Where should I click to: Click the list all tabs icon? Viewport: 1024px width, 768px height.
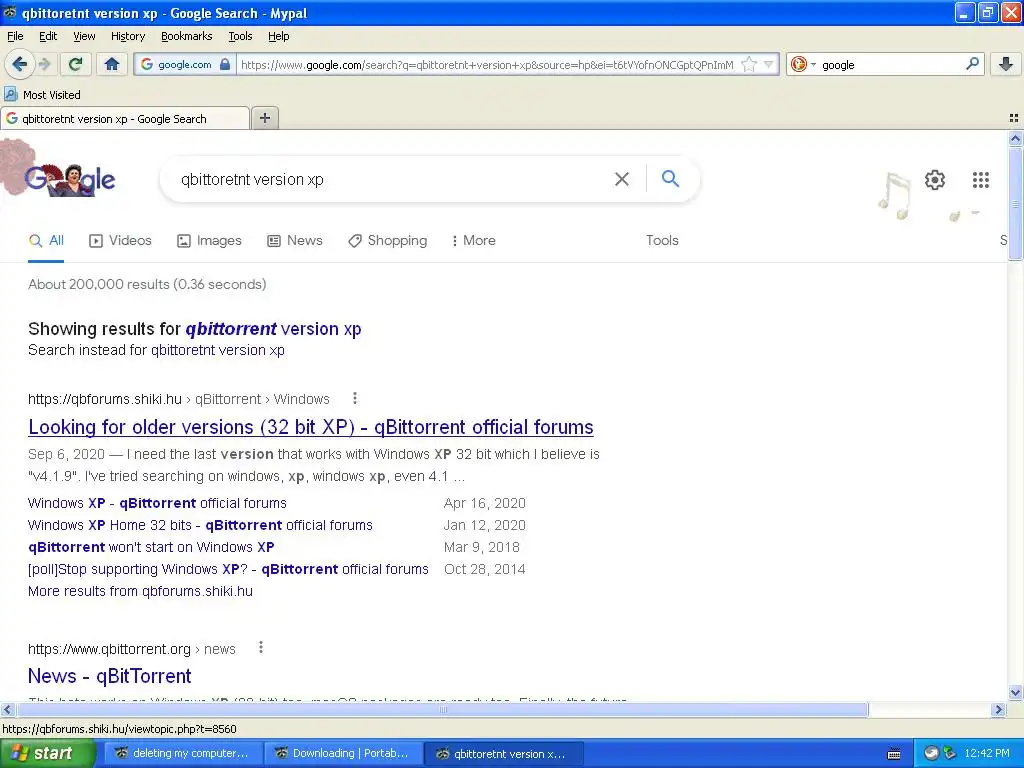click(1014, 118)
